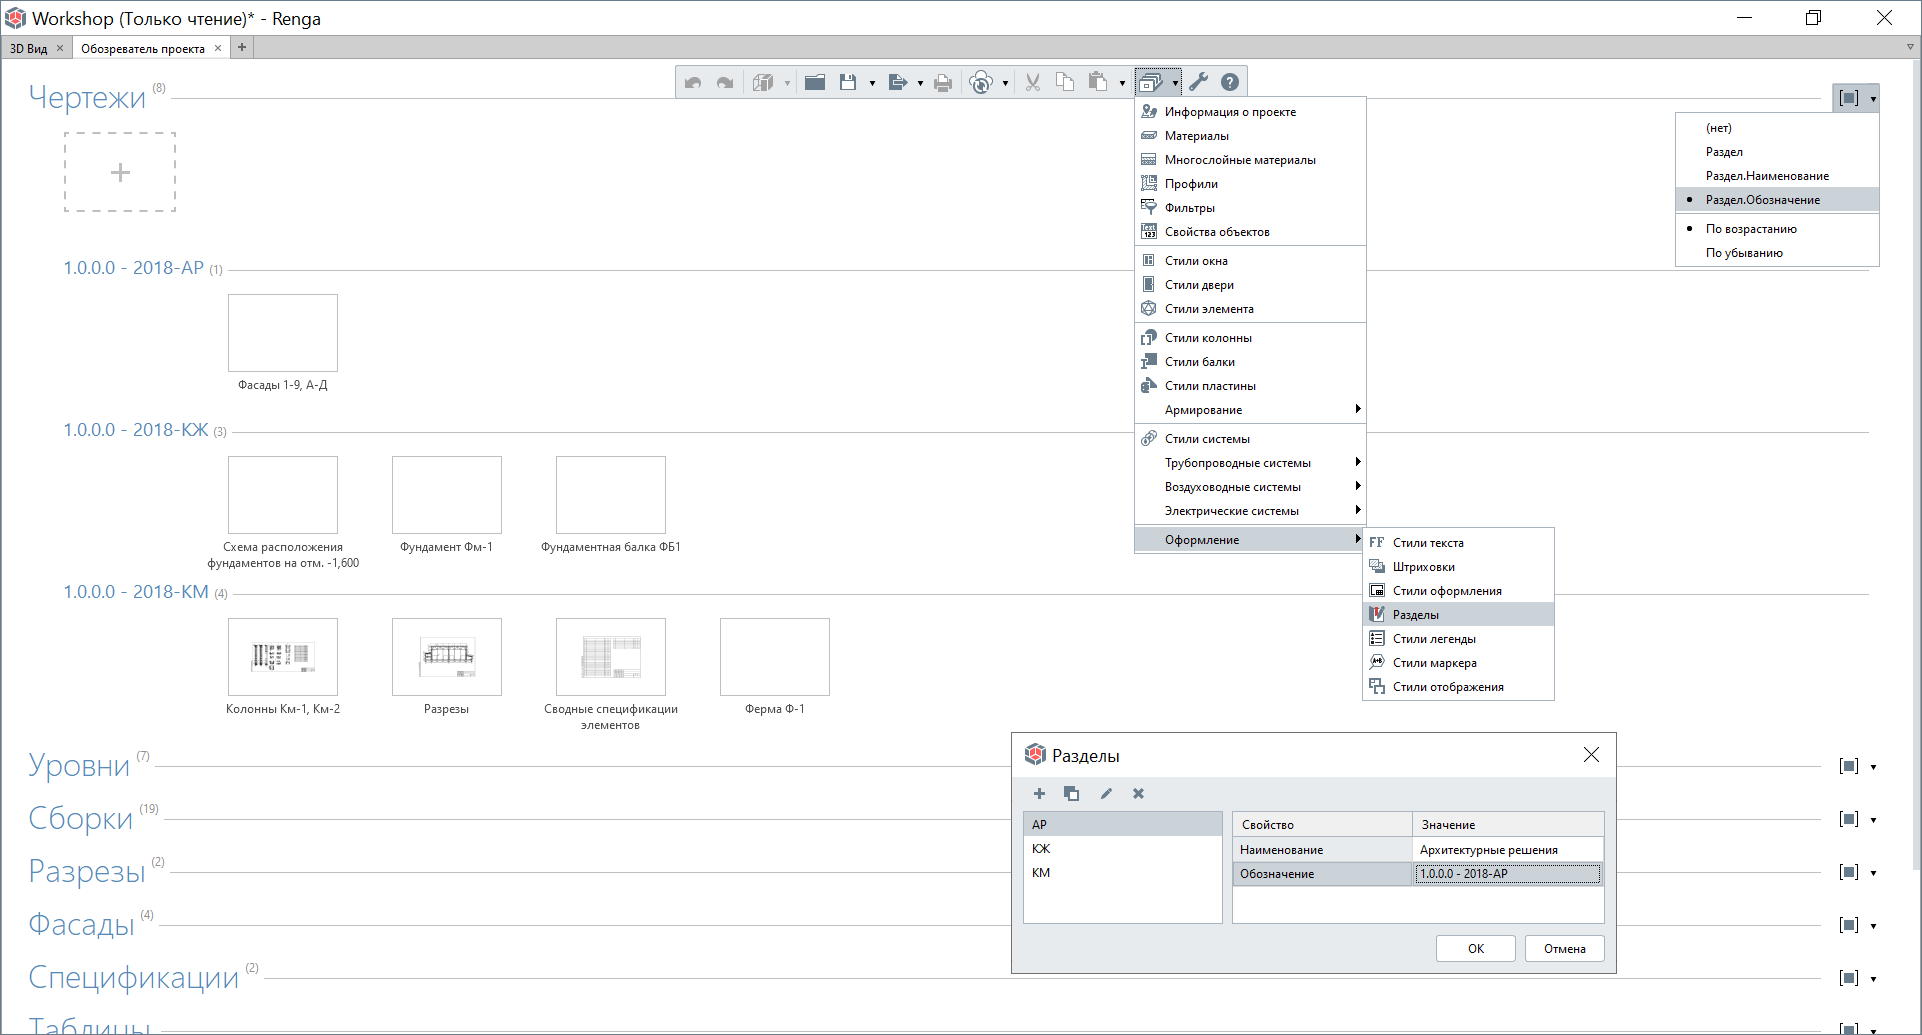Save project with floppy disk icon
Image resolution: width=1922 pixels, height=1035 pixels.
848,83
